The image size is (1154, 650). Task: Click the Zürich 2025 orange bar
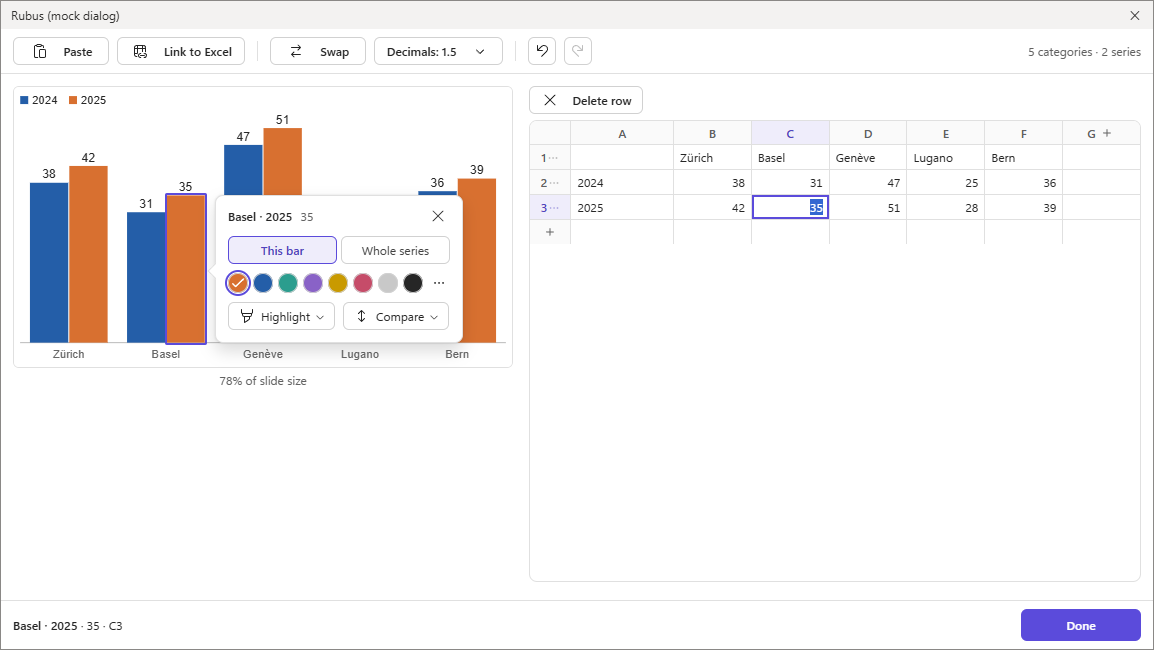click(88, 254)
